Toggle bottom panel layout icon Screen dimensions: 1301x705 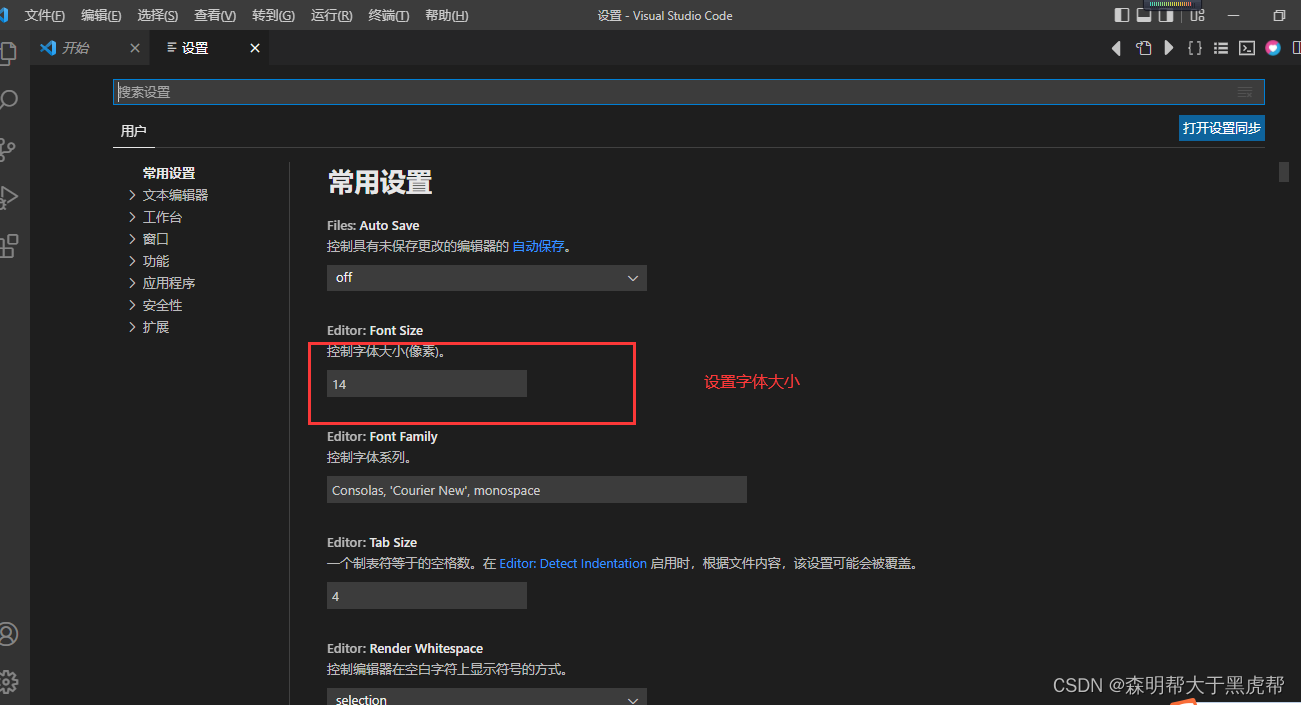point(1144,15)
